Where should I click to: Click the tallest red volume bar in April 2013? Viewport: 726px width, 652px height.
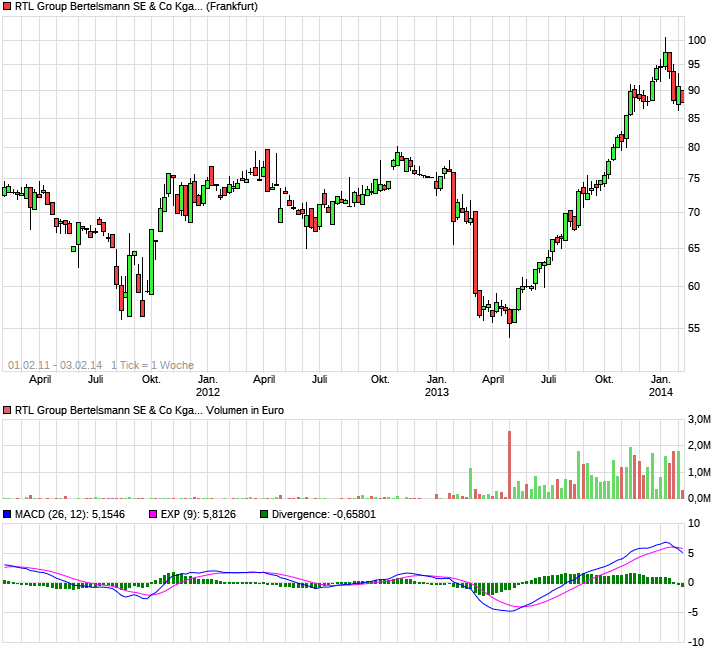point(509,465)
